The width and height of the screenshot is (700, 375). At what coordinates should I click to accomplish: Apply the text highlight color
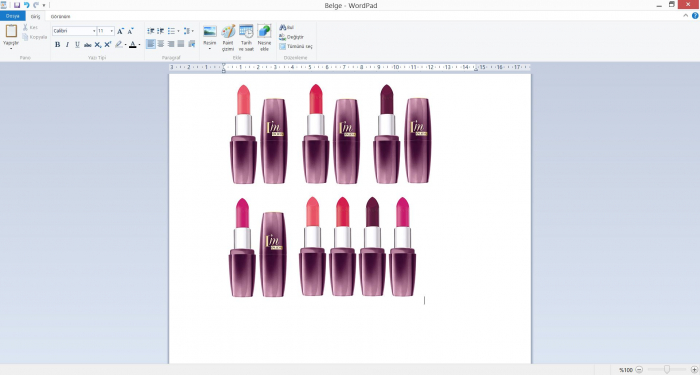pyautogui.click(x=119, y=45)
